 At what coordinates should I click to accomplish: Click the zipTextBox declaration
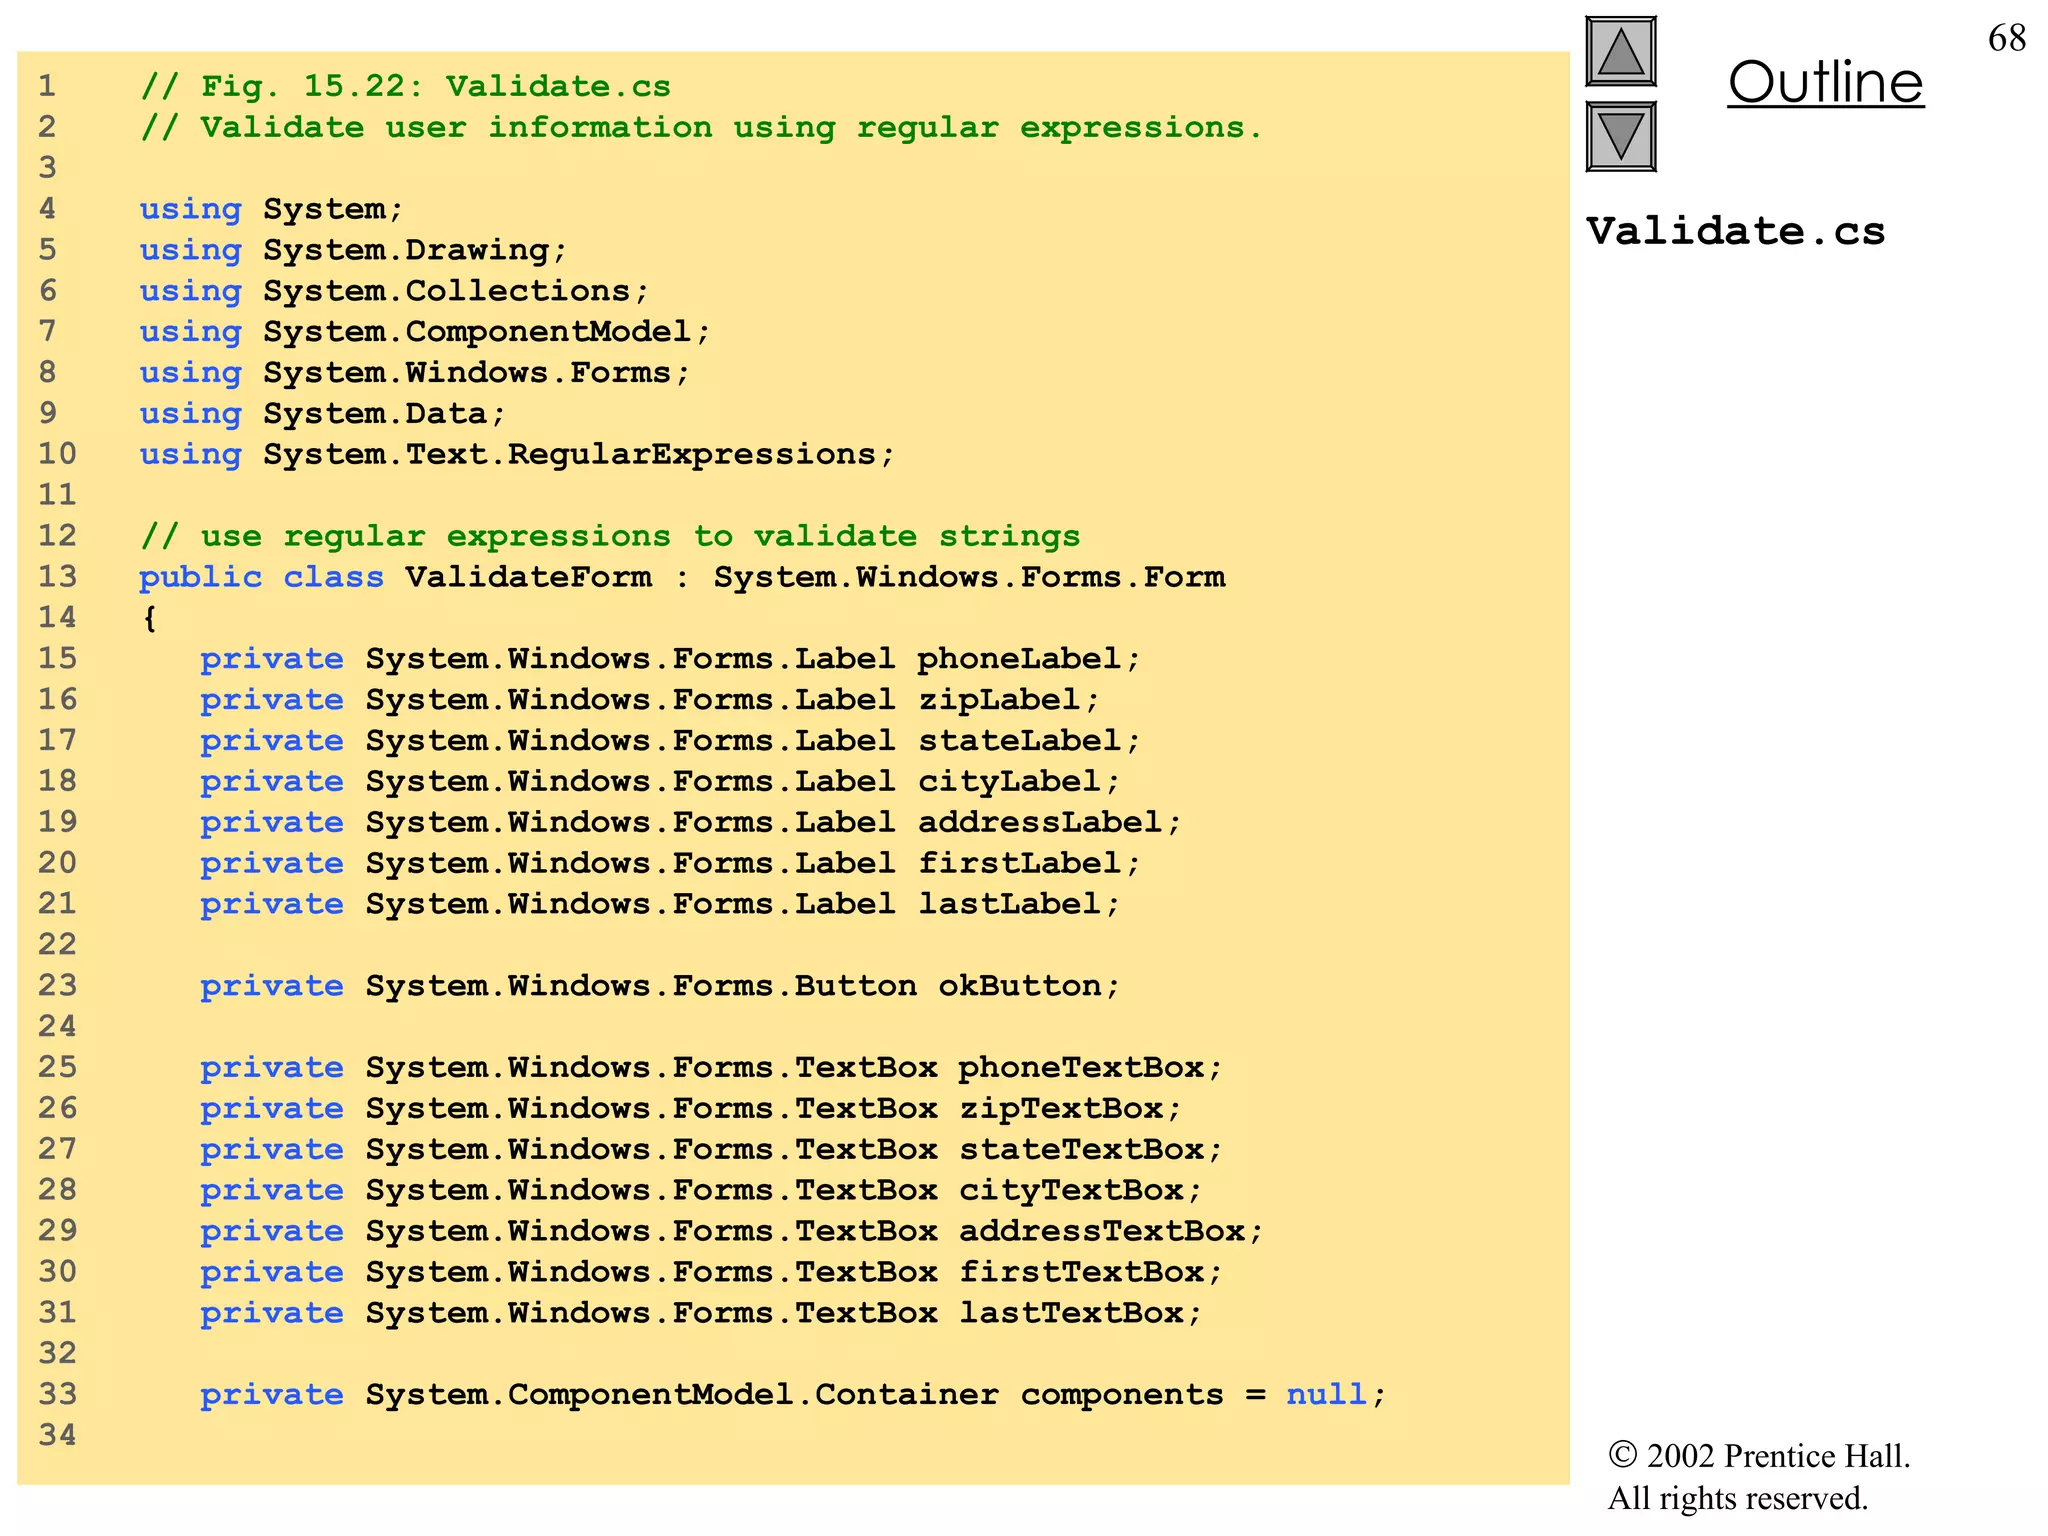click(x=691, y=1109)
